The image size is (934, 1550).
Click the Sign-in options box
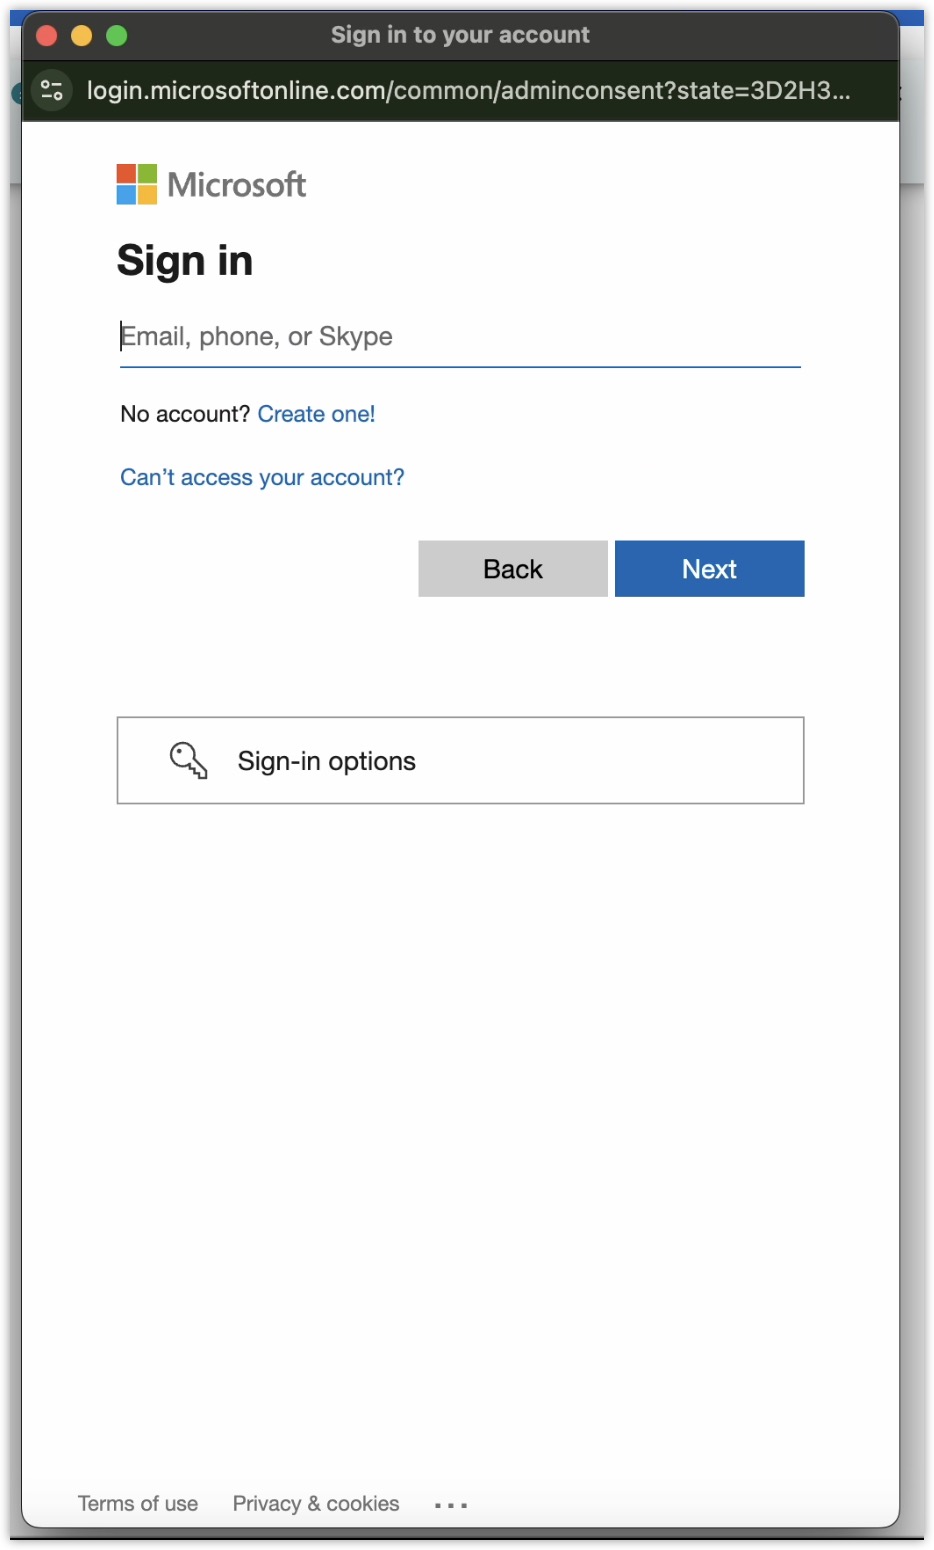tap(460, 761)
